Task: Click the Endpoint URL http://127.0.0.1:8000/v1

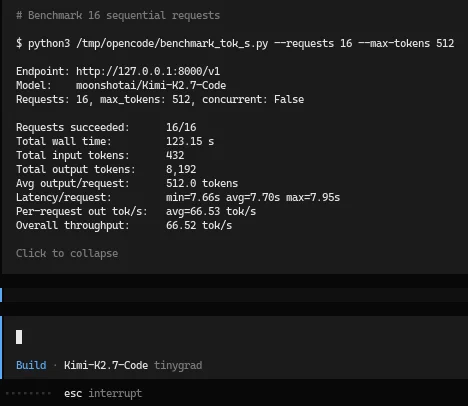Action: pyautogui.click(x=148, y=71)
